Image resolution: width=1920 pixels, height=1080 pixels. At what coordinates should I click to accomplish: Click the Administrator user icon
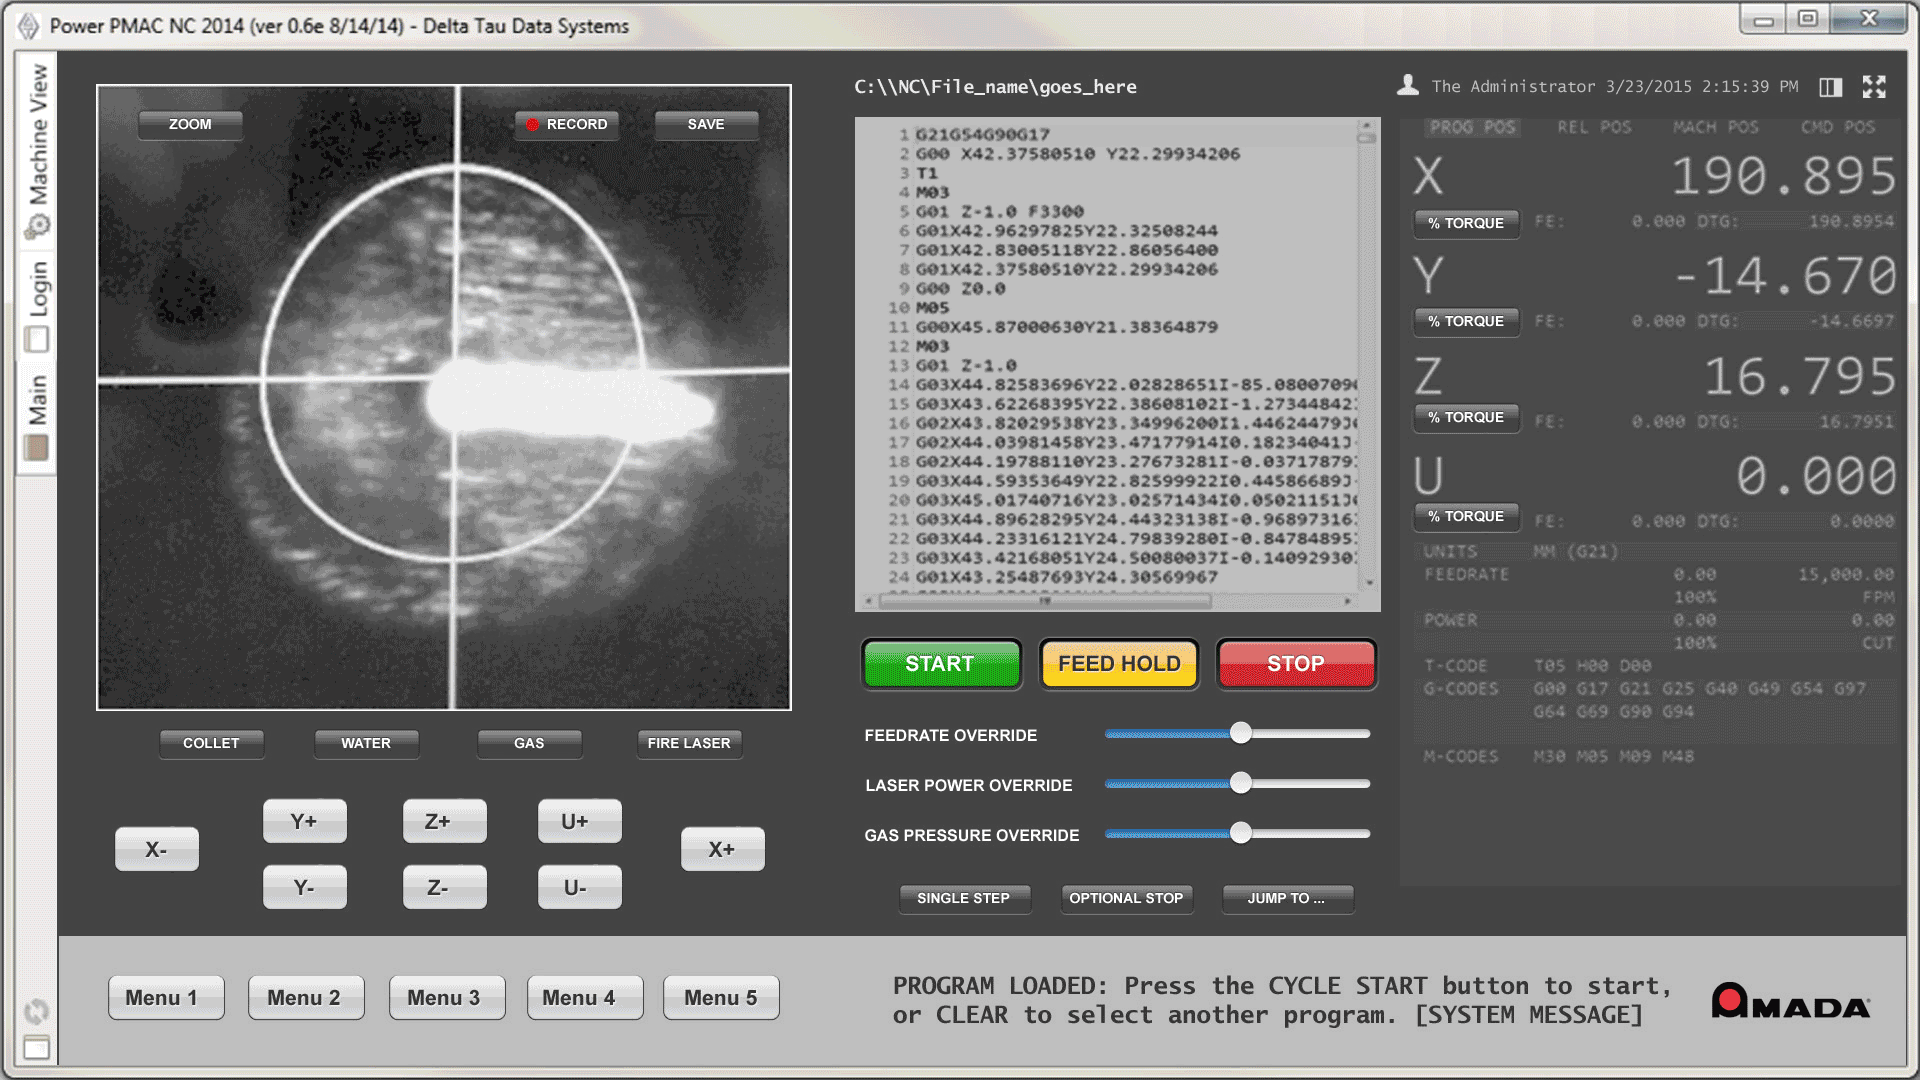click(x=1408, y=85)
